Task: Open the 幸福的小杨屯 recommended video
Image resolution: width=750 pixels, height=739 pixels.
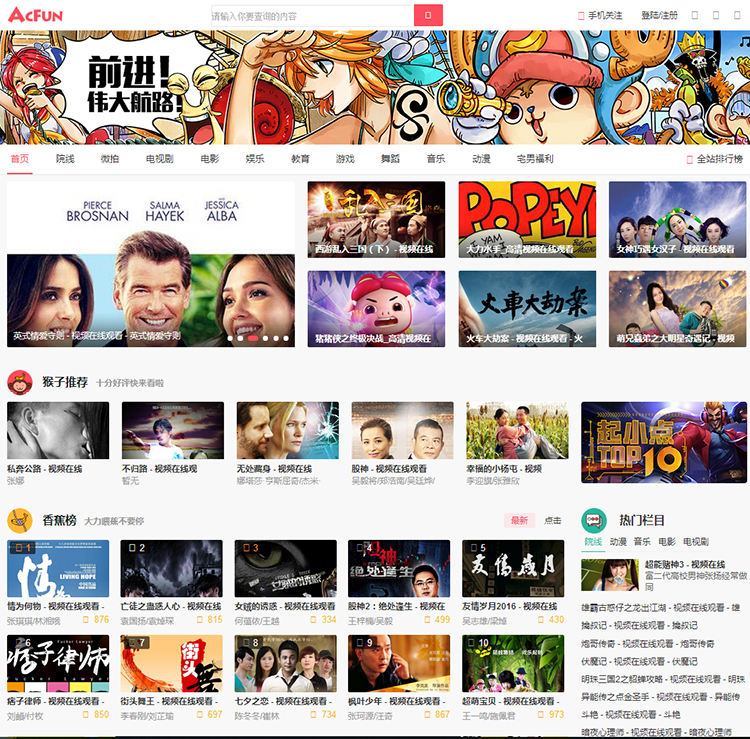Action: [517, 430]
